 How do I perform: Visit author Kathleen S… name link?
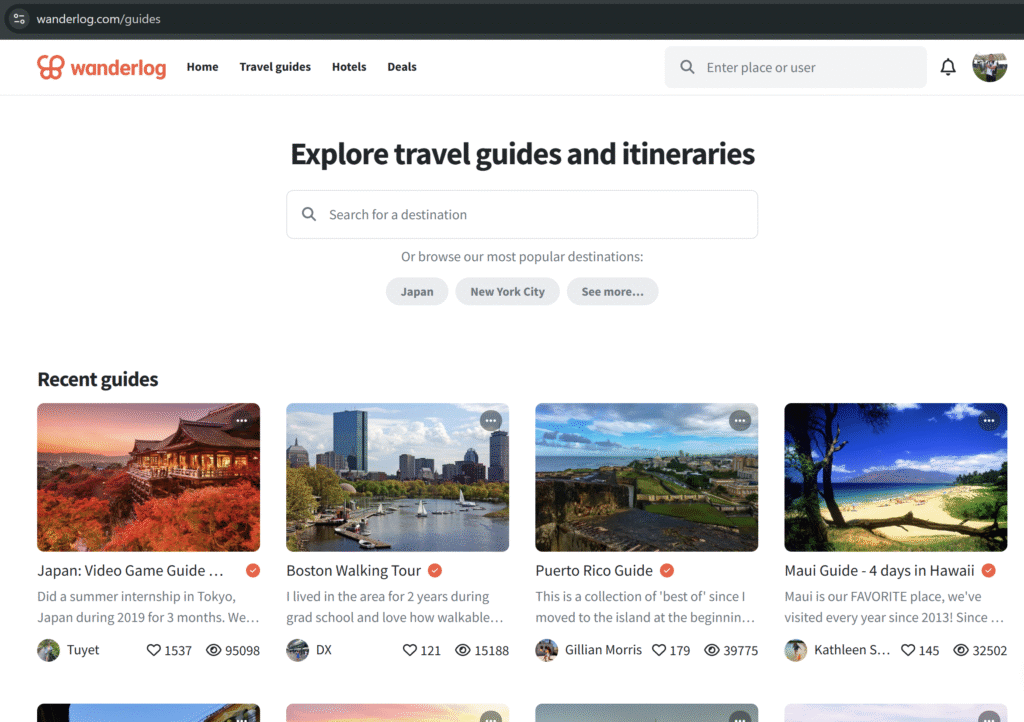852,650
